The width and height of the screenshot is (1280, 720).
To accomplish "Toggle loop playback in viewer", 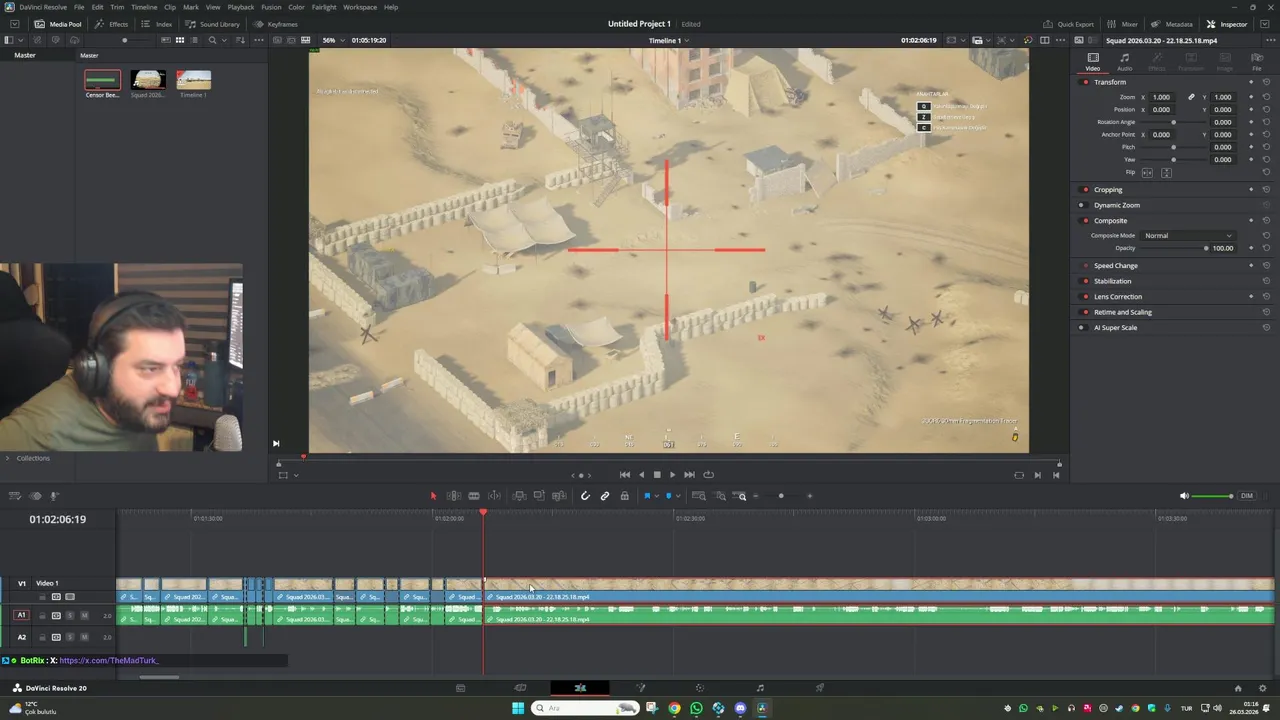I will point(709,475).
